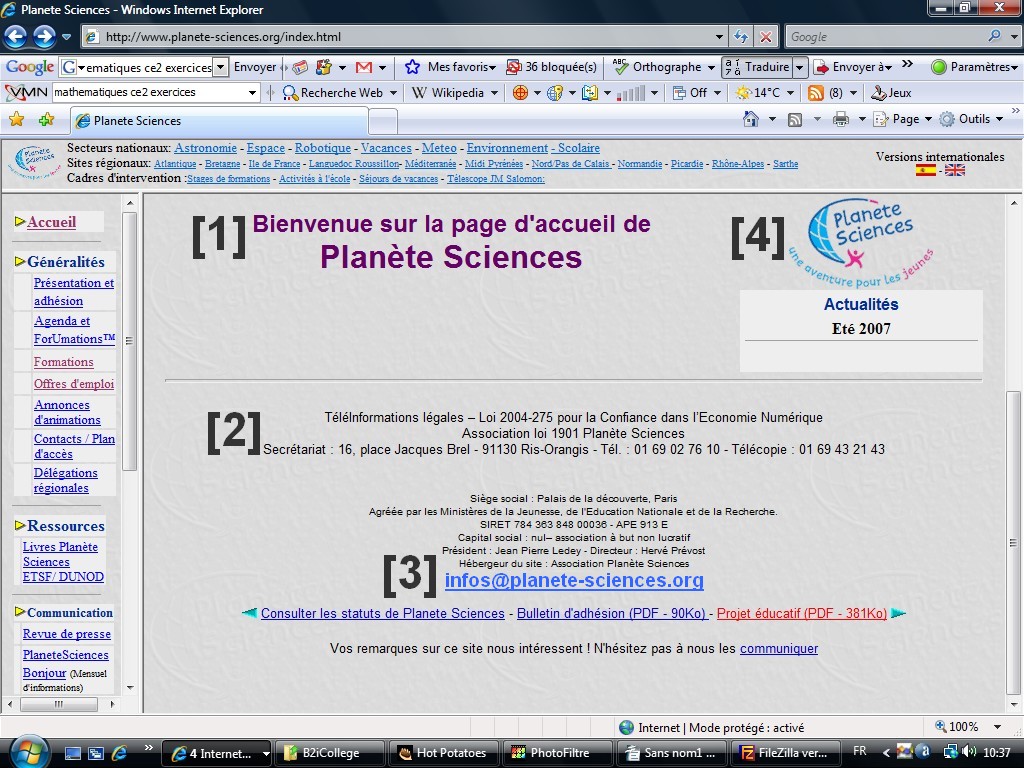Go forward with the Forward arrow
The image size is (1024, 768).
point(44,37)
